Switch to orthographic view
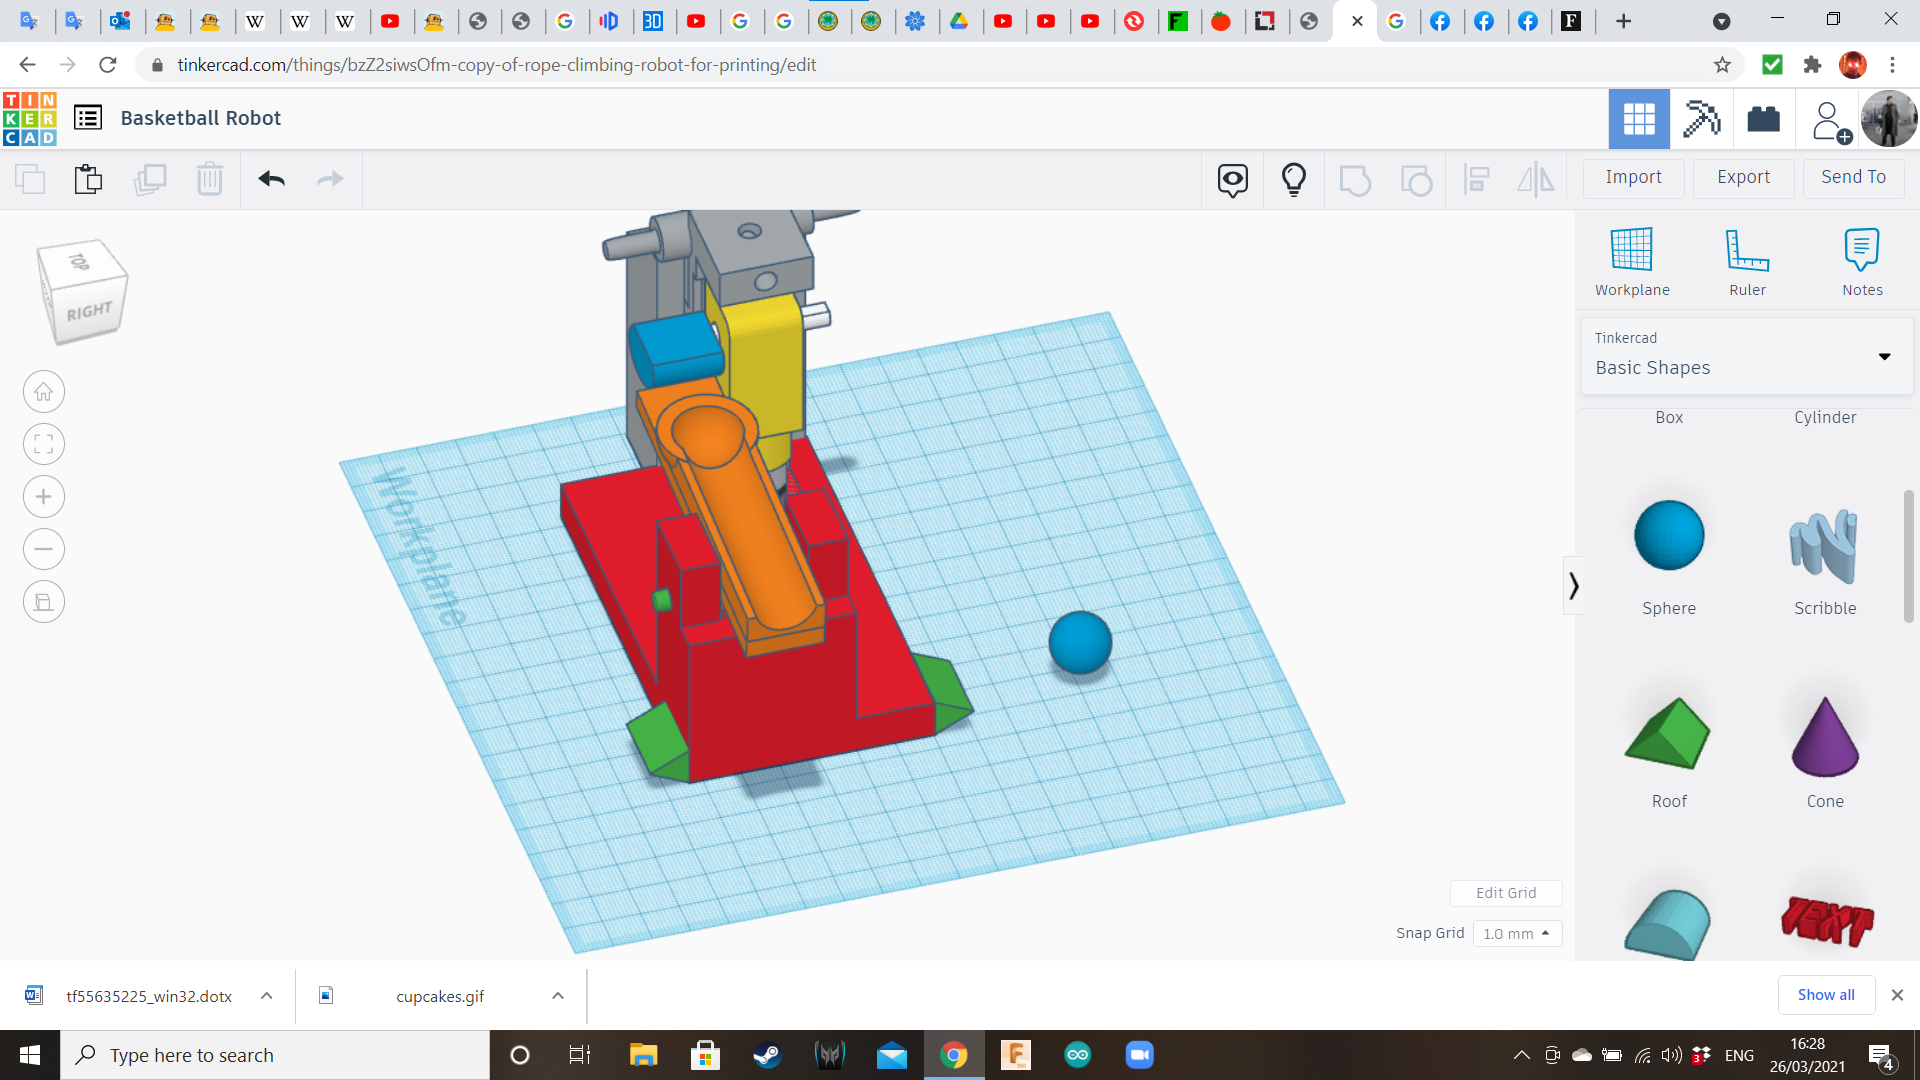The image size is (1920, 1080). (43, 601)
